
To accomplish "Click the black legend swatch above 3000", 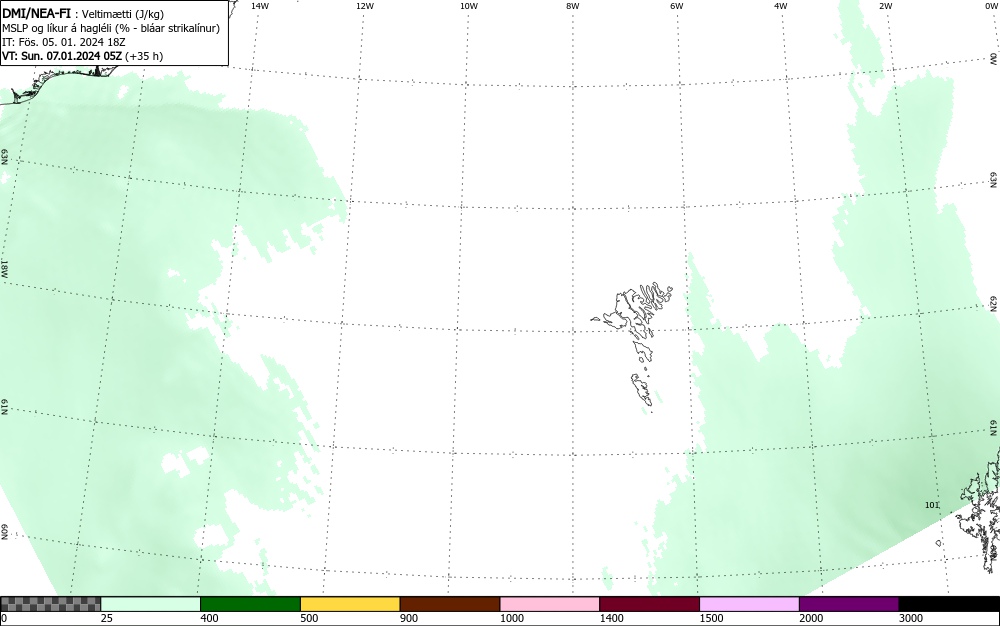I will click(x=949, y=604).
